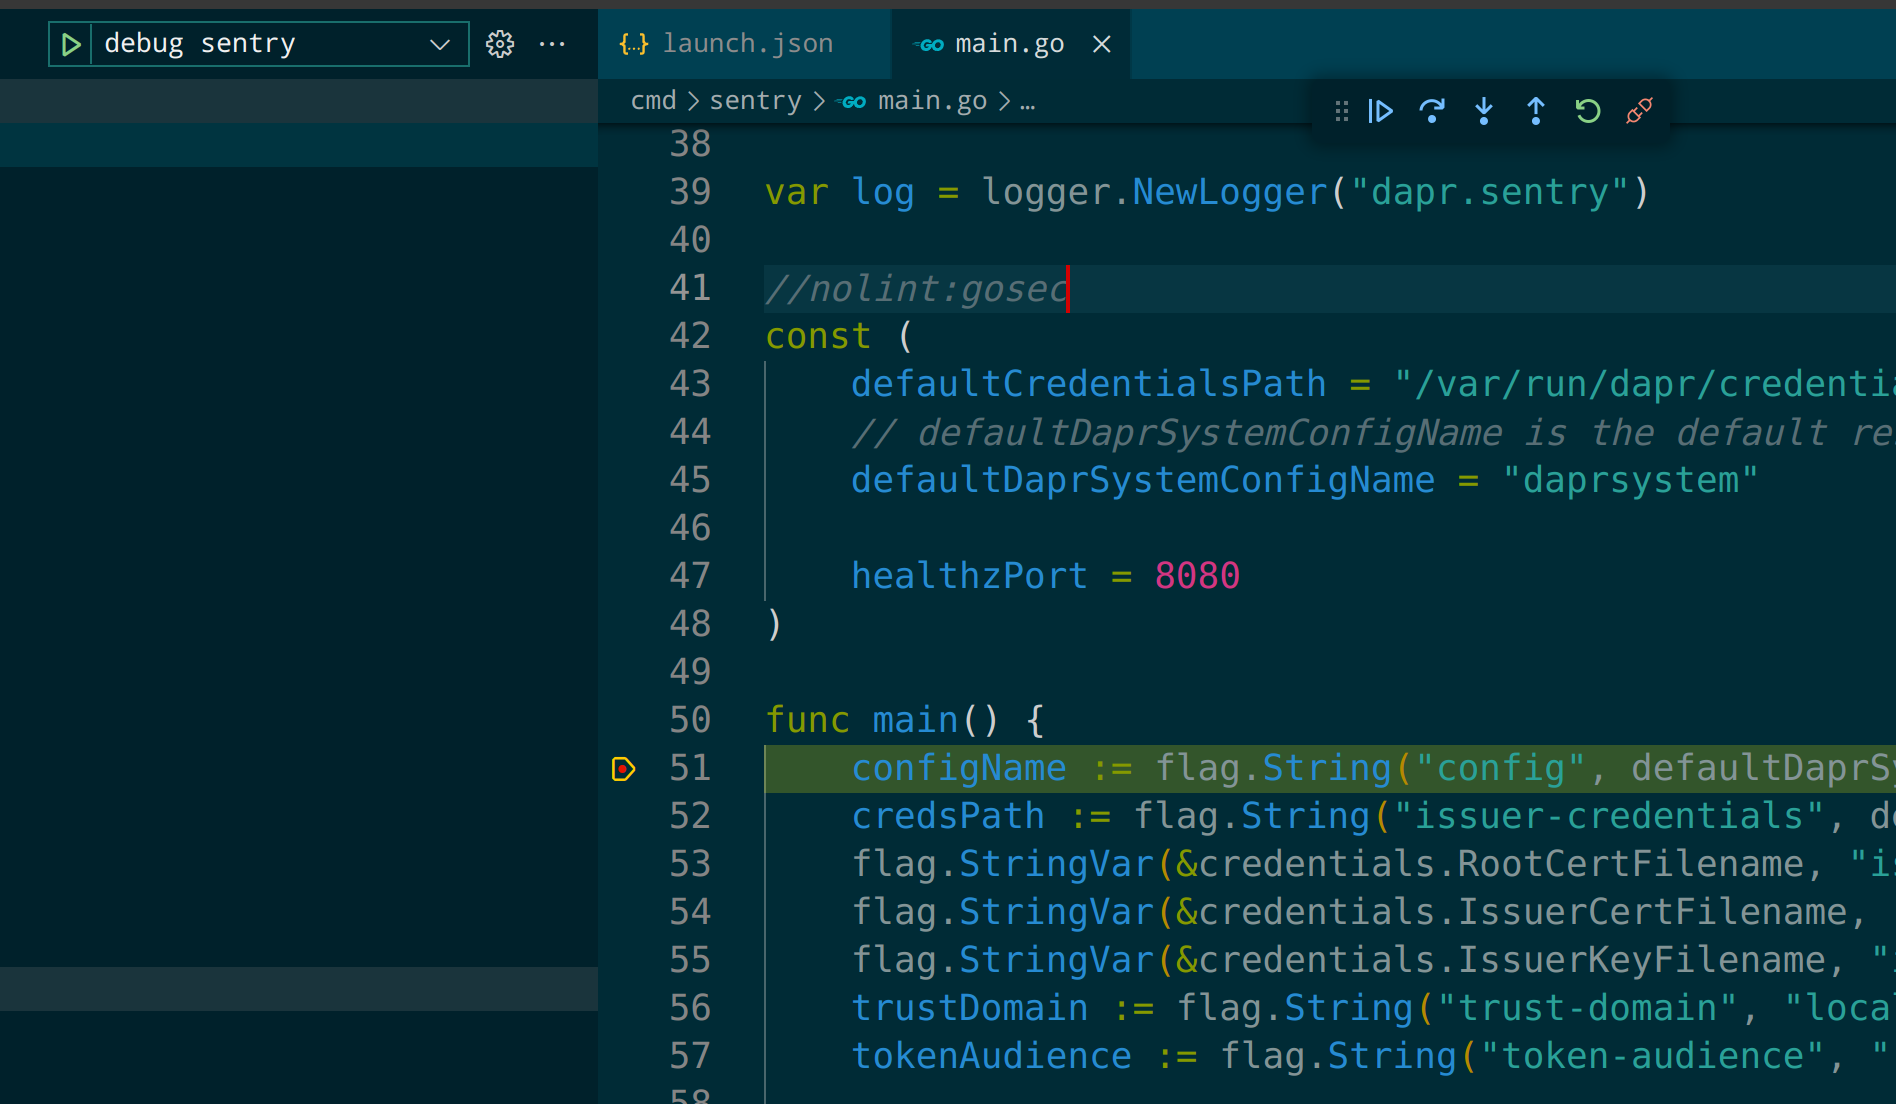Image resolution: width=1896 pixels, height=1104 pixels.
Task: Select sentry in the breadcrumb path
Action: [x=755, y=100]
